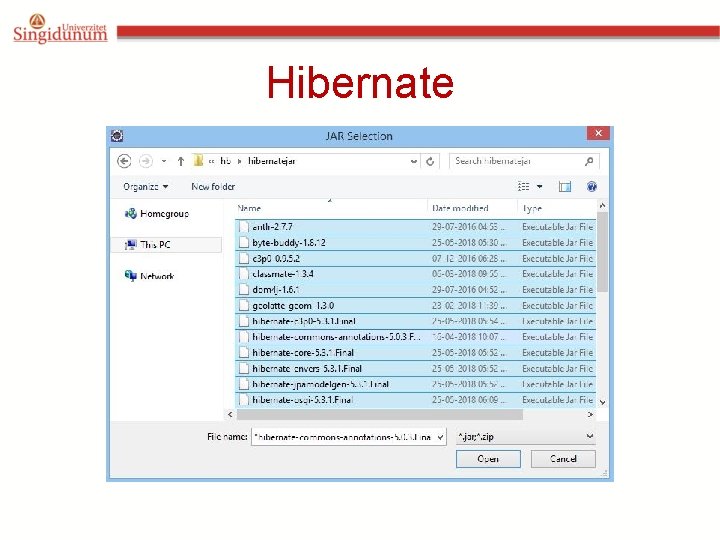Click the vertical scrollbar thumb

click(x=602, y=252)
